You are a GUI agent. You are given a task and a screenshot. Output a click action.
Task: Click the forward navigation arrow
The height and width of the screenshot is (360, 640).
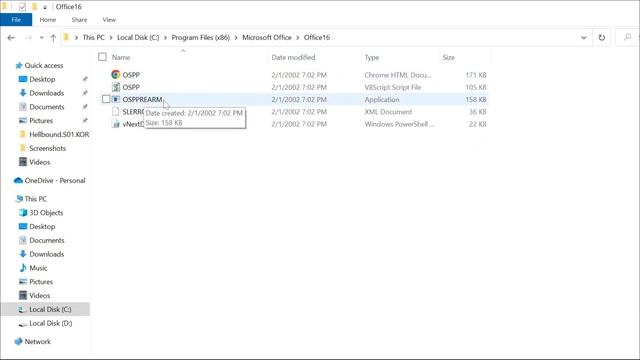(28, 38)
